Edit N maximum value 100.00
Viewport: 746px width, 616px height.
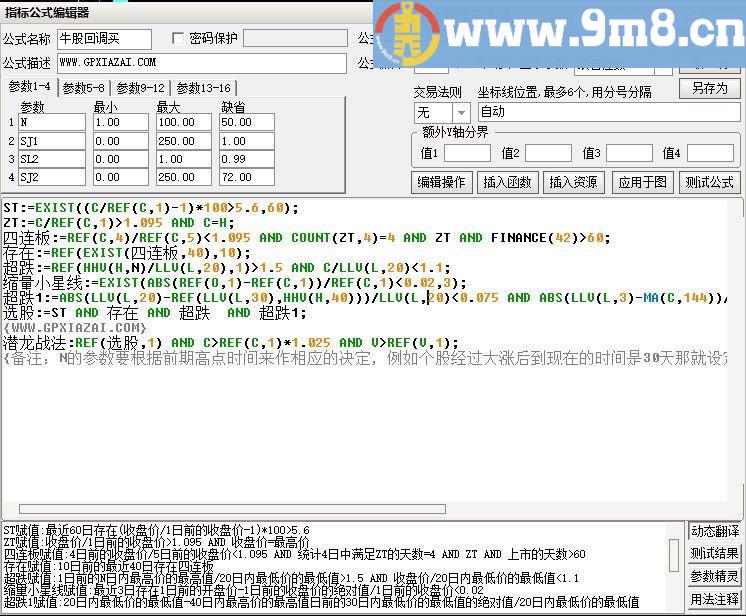[x=184, y=122]
